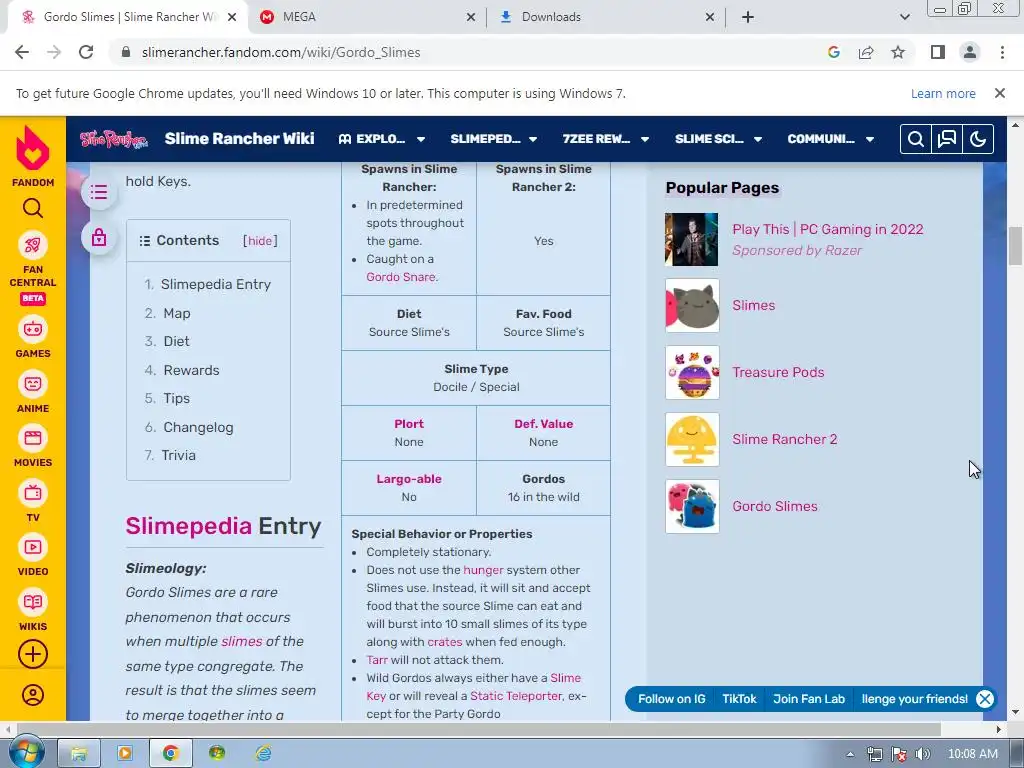Screen dimensions: 1024x768
Task: Open Internet Explorer from taskbar
Action: coord(263,754)
